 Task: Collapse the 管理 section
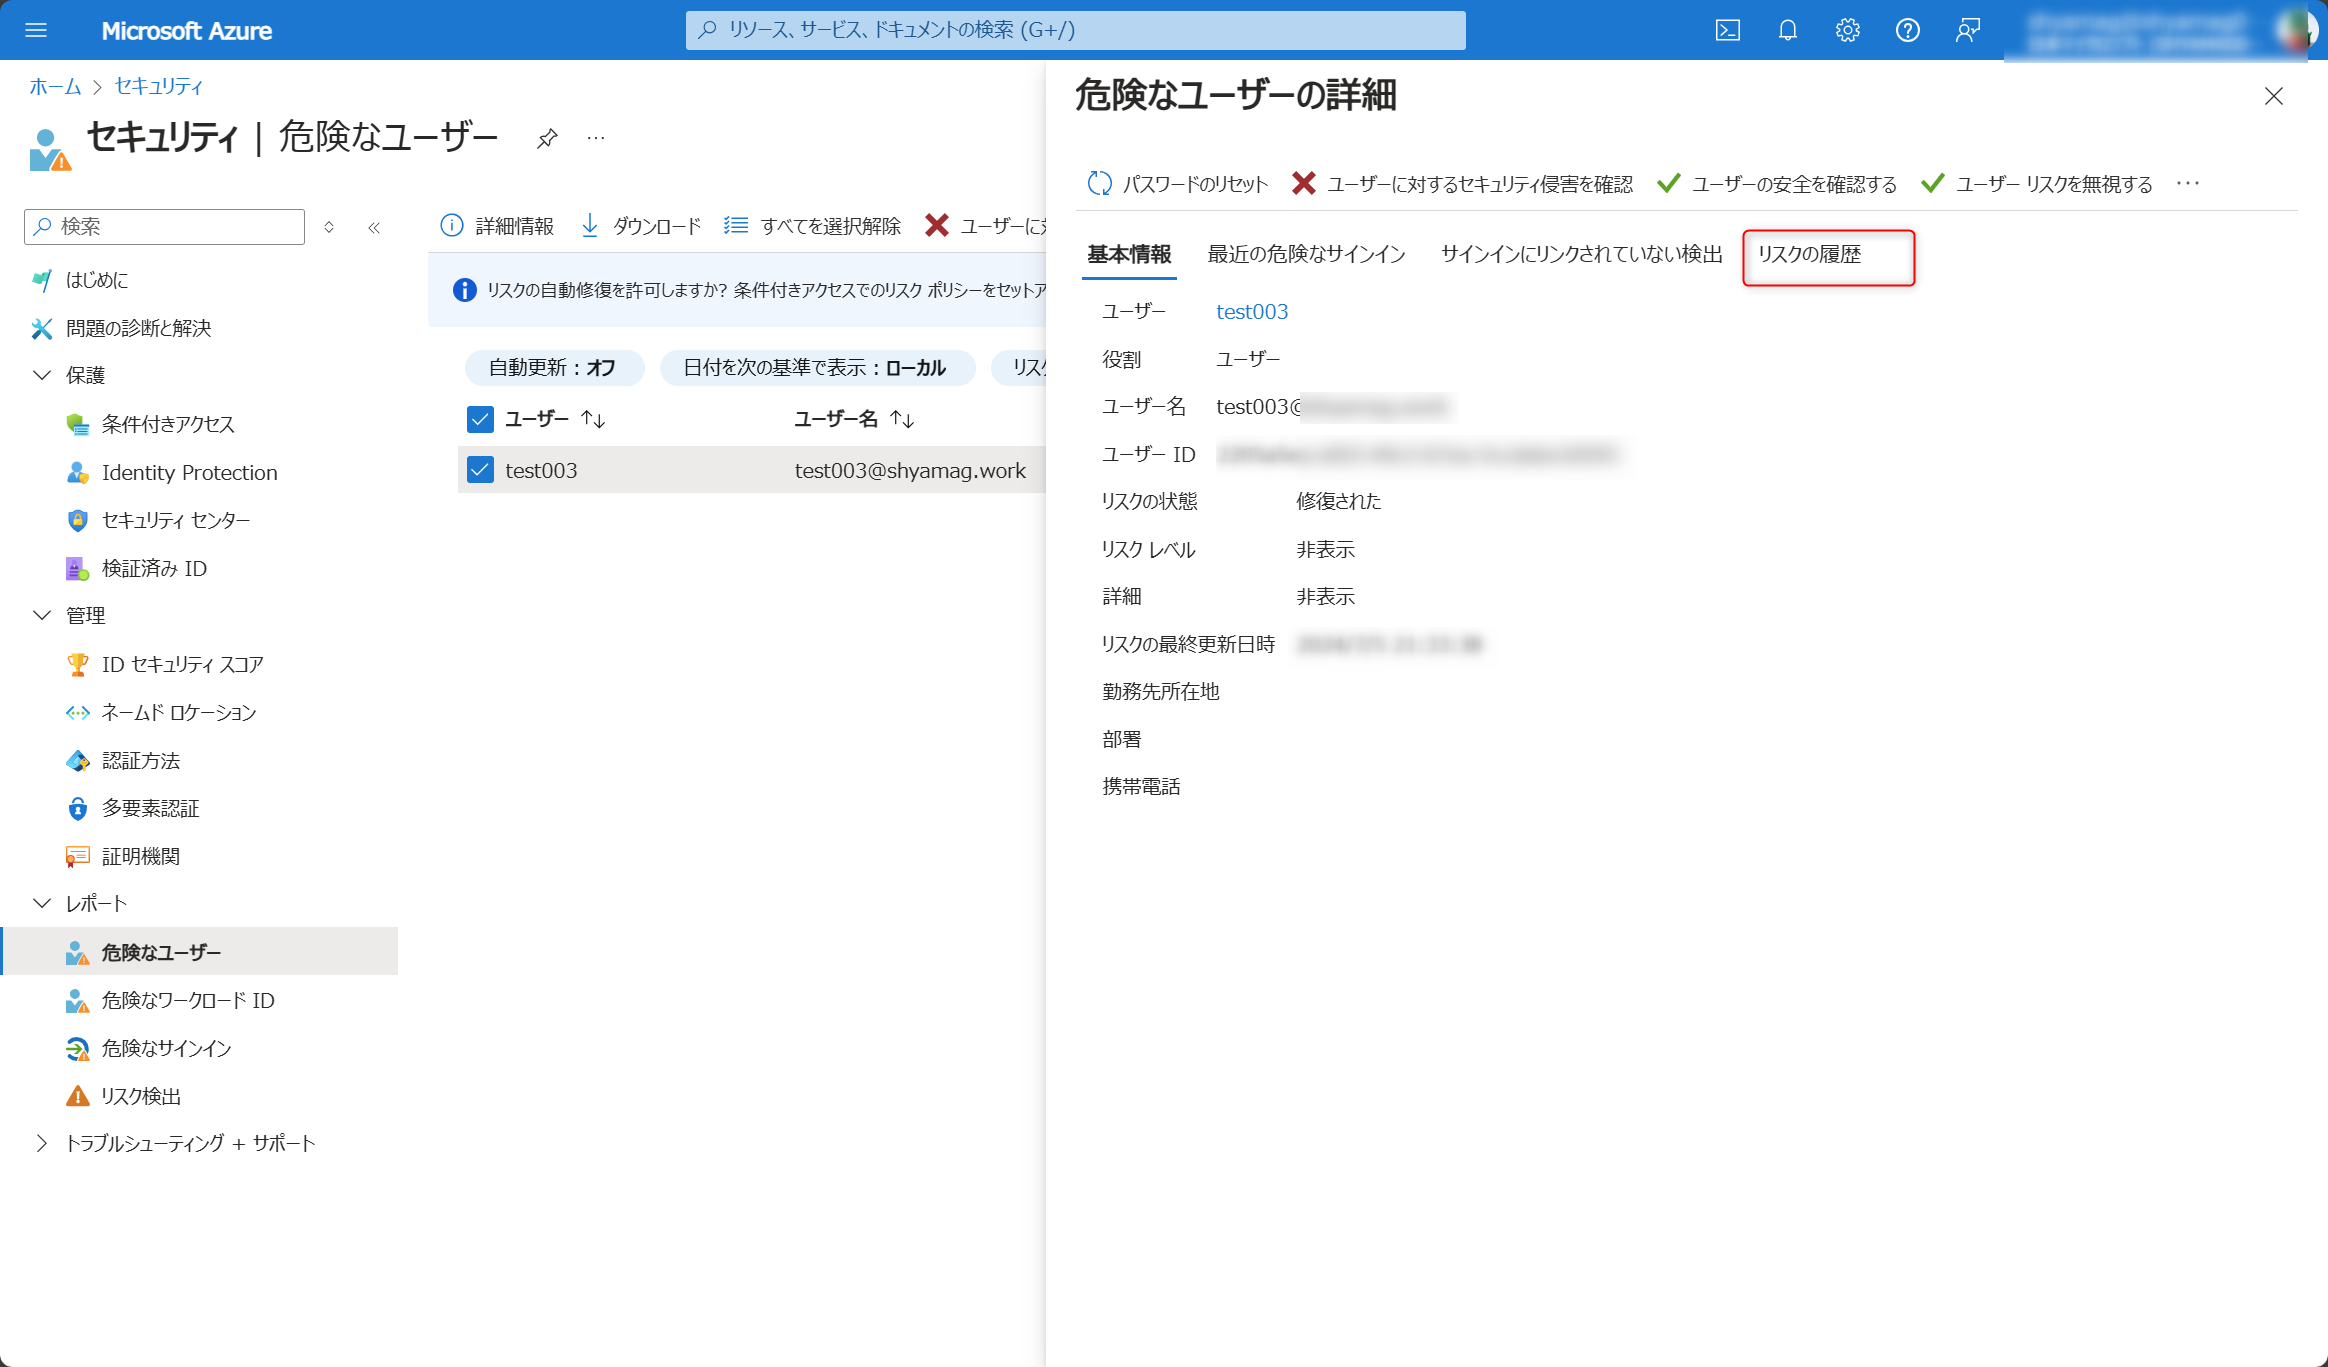coord(42,615)
